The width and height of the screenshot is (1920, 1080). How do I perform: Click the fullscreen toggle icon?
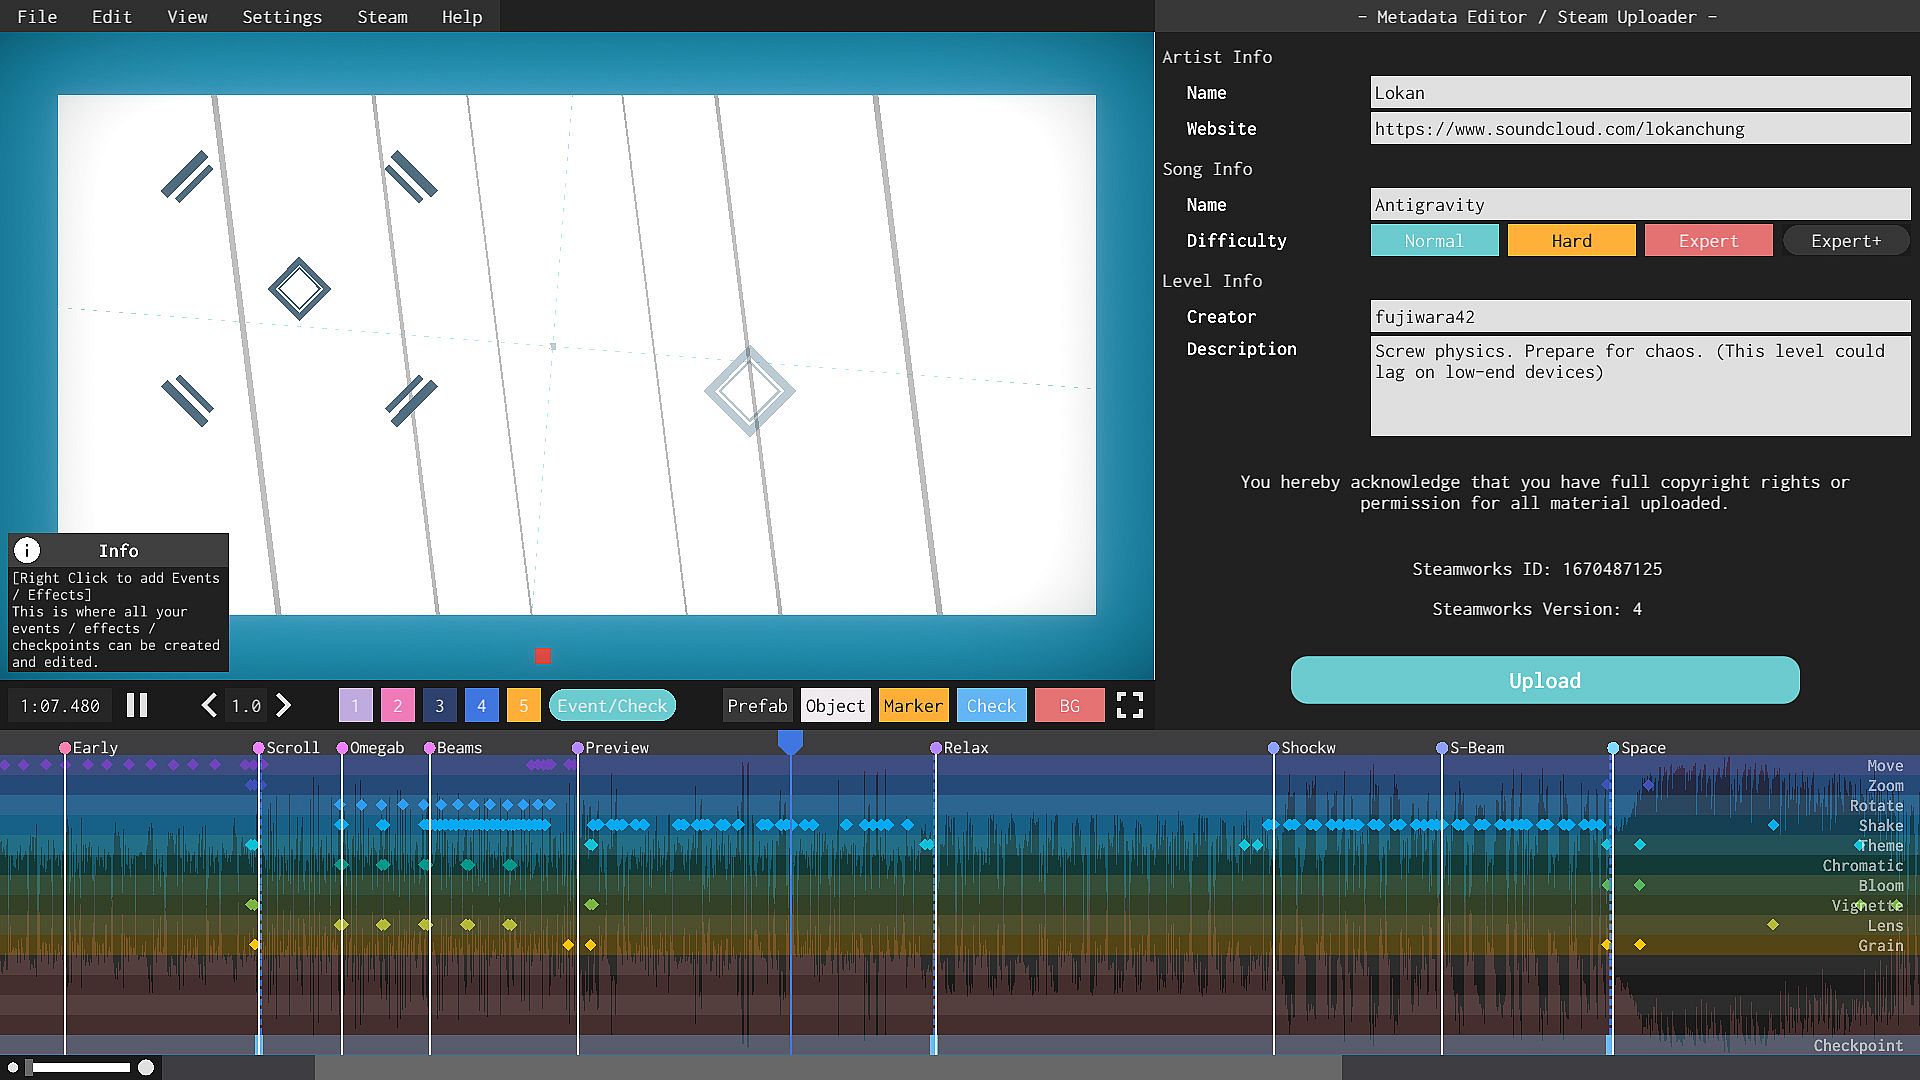pos(1129,706)
